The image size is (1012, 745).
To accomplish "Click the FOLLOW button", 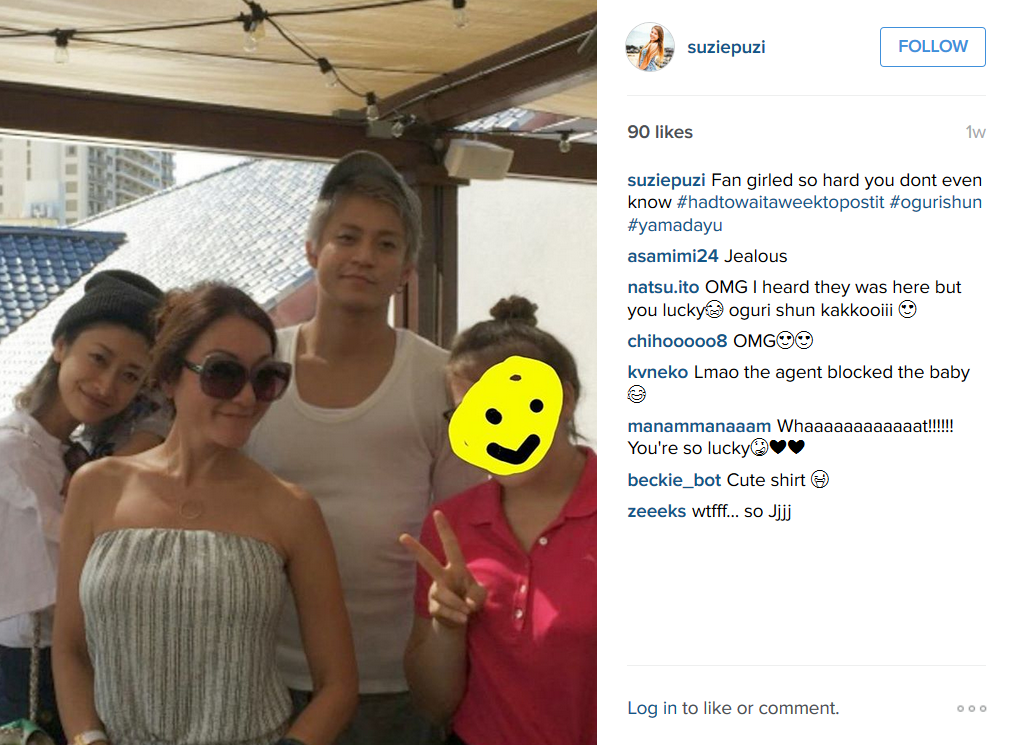I will coord(933,46).
